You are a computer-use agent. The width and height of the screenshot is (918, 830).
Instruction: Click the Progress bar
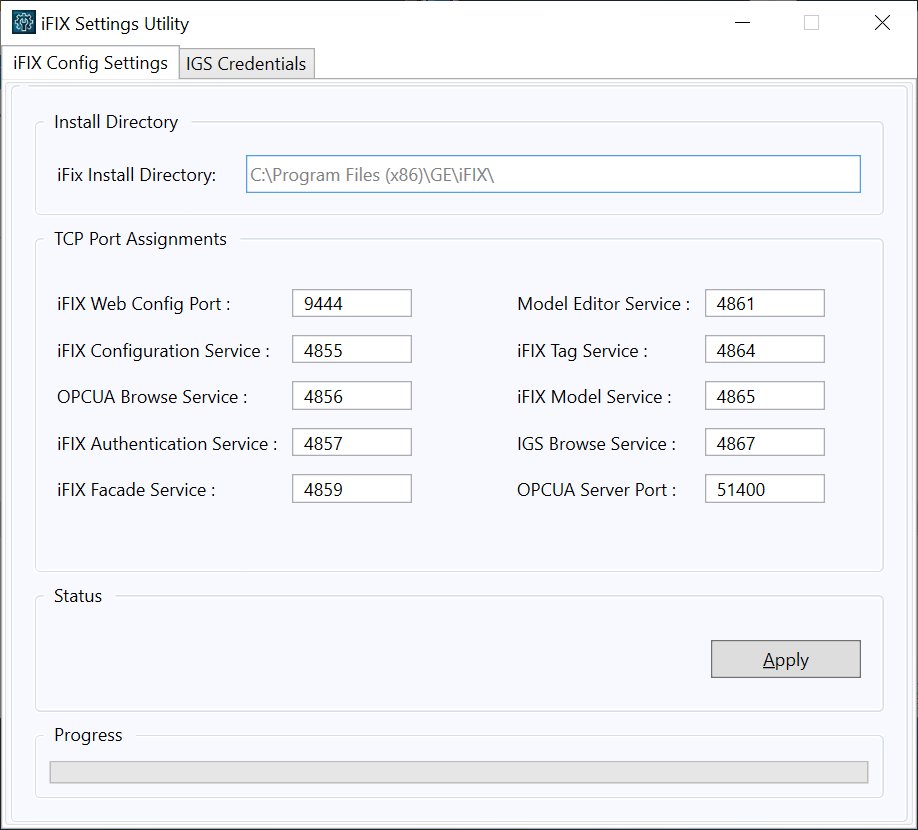459,772
